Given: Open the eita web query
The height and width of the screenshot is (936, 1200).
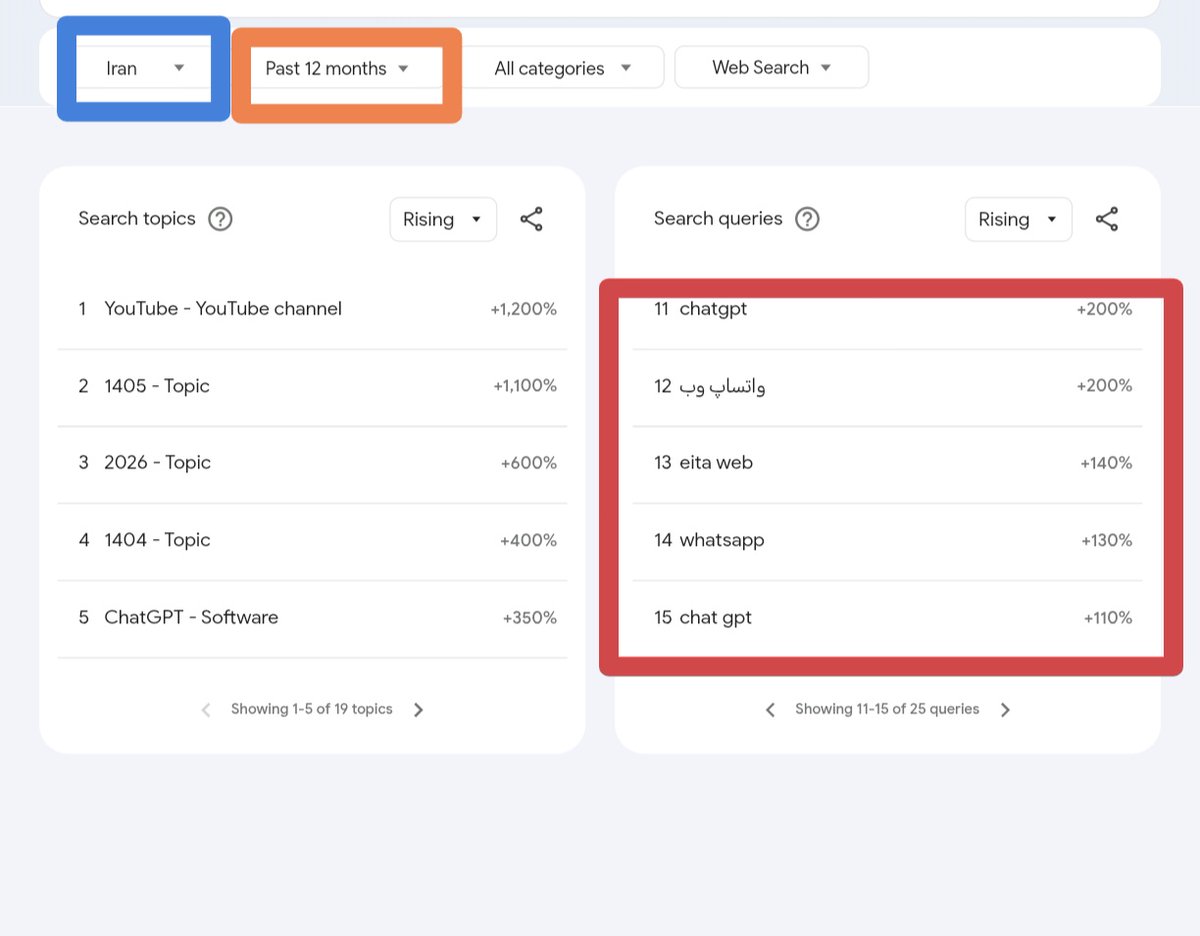Looking at the screenshot, I should point(887,463).
